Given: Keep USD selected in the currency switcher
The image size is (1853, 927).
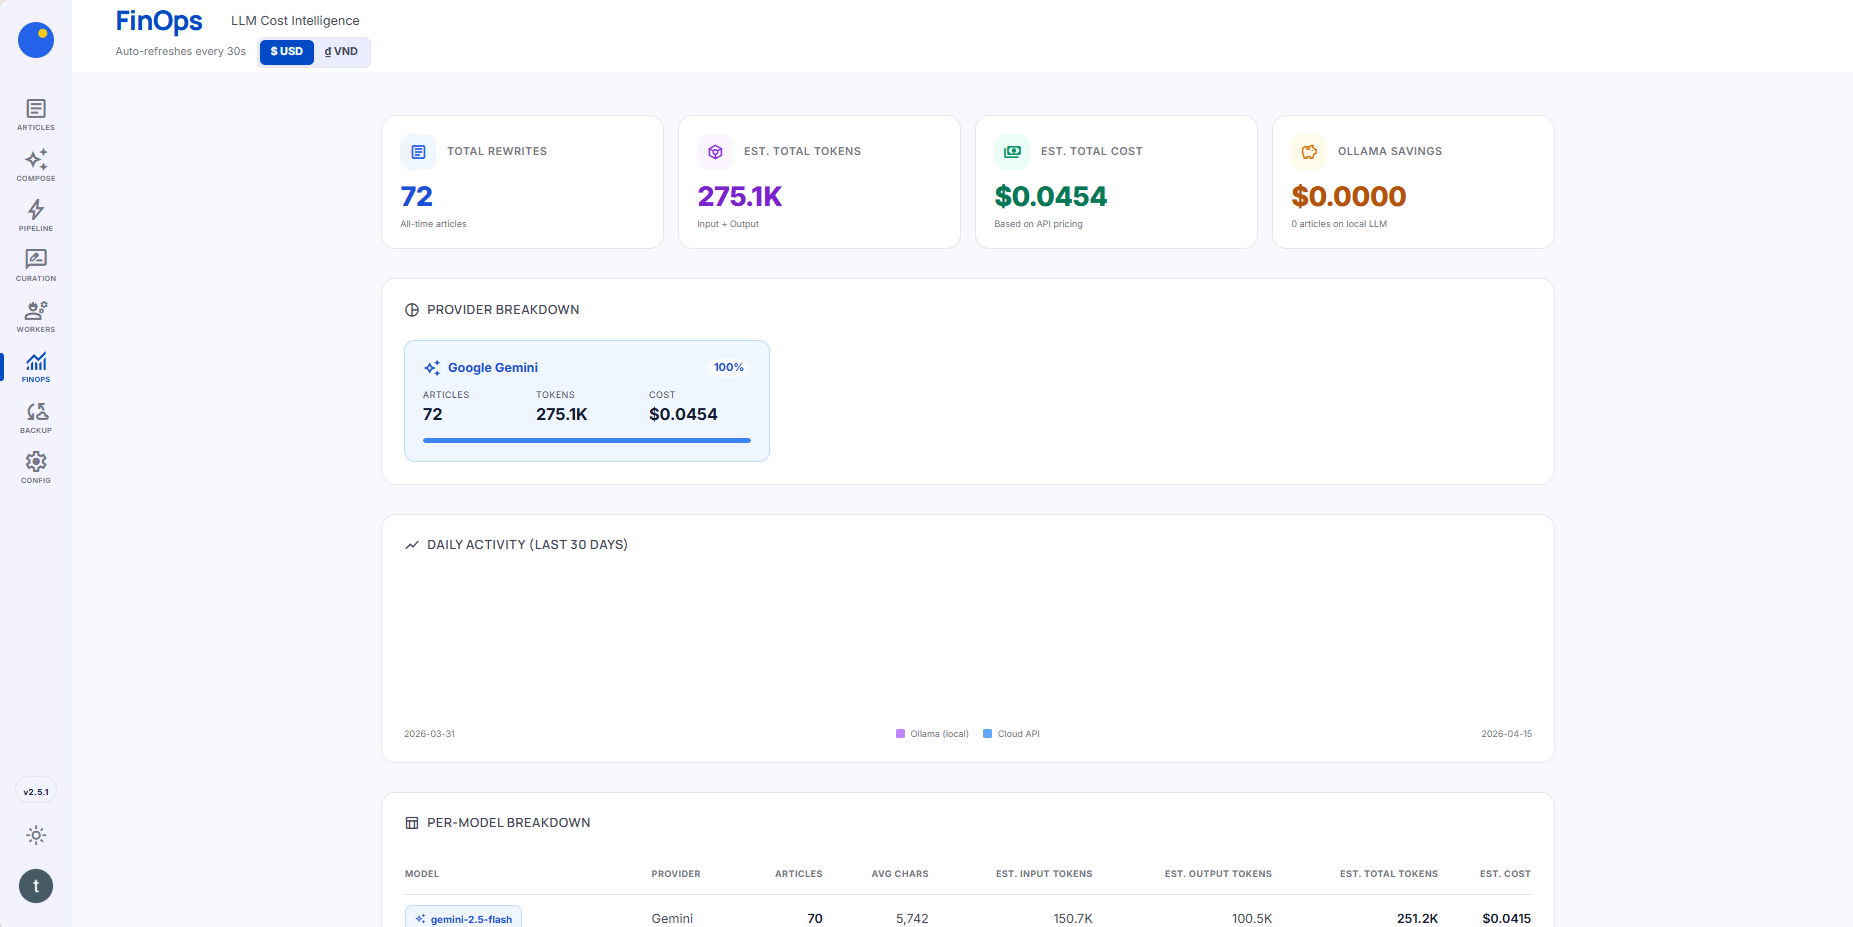Looking at the screenshot, I should pyautogui.click(x=286, y=51).
